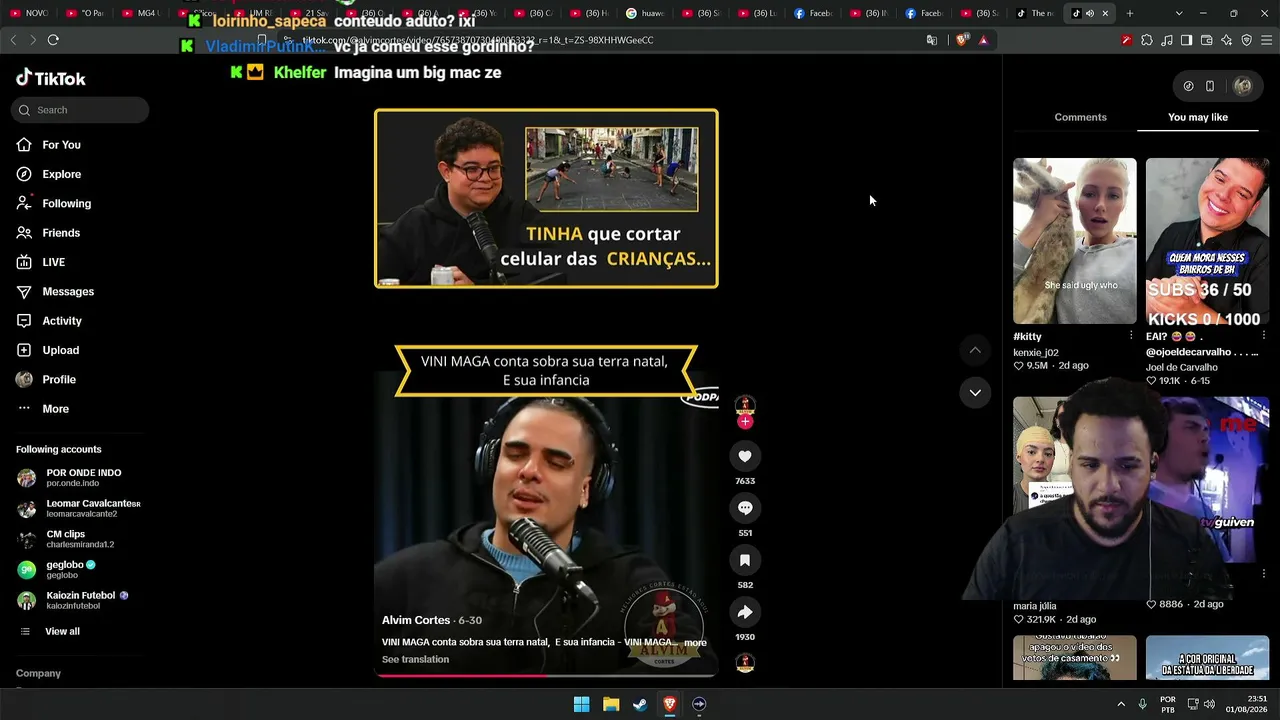The height and width of the screenshot is (720, 1280).
Task: Open the geglobo account
Action: (56, 570)
